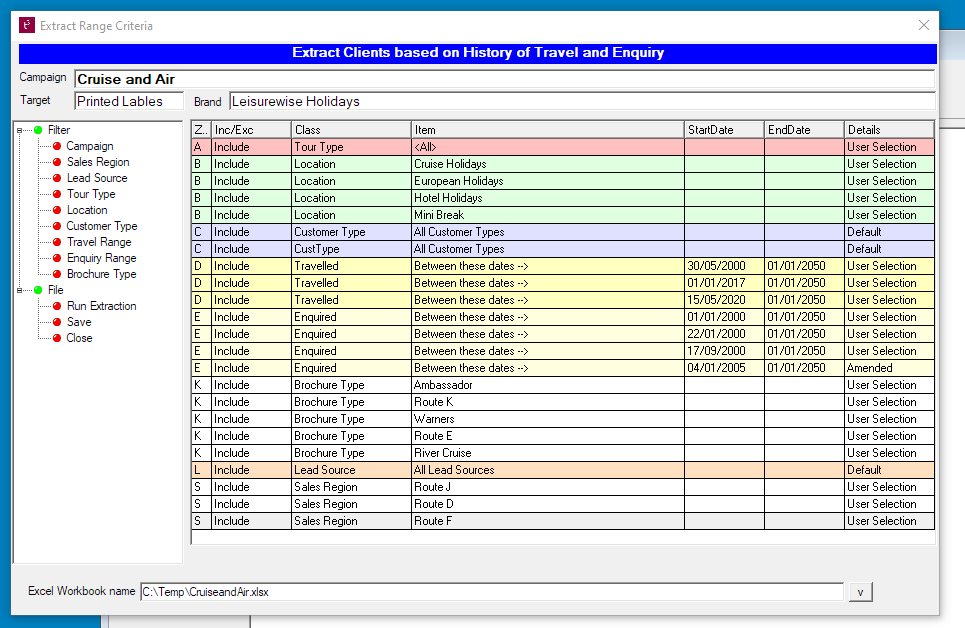Viewport: 965px width, 628px height.
Task: Click the start date 17/09/2000 cell
Action: [x=724, y=351]
